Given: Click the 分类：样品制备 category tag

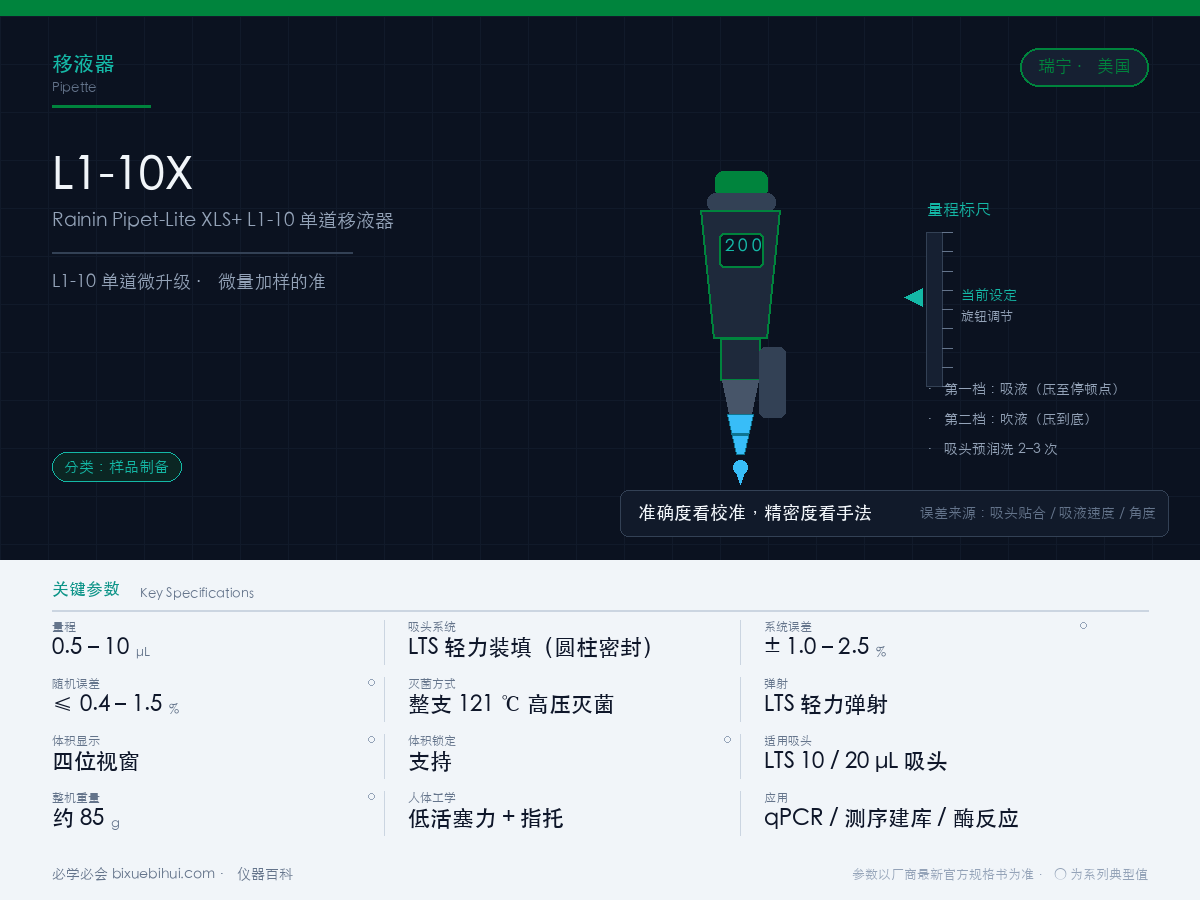Looking at the screenshot, I should (117, 467).
